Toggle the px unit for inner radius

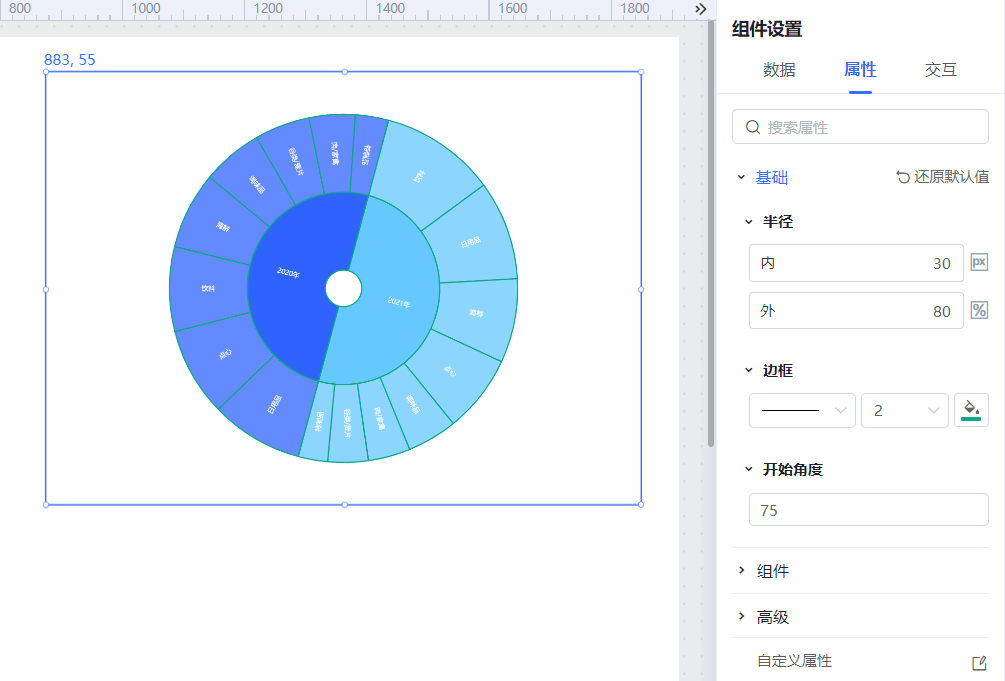979,262
